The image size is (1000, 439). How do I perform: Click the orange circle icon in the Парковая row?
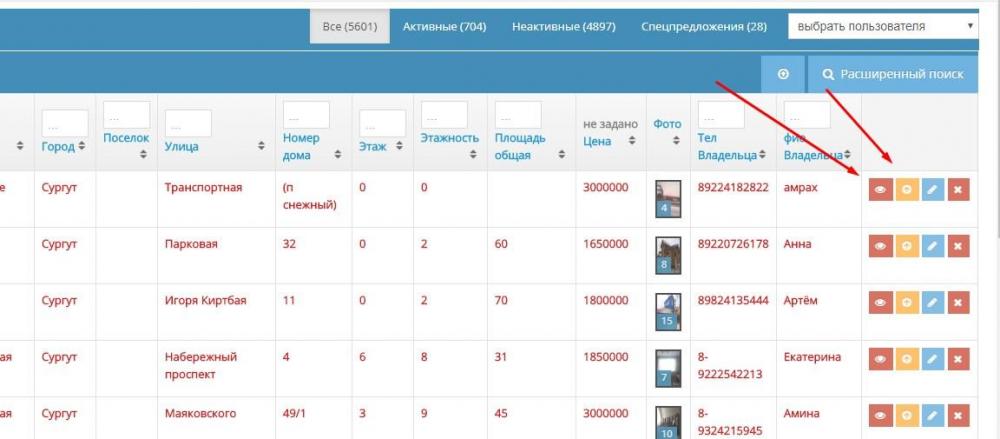pos(906,246)
